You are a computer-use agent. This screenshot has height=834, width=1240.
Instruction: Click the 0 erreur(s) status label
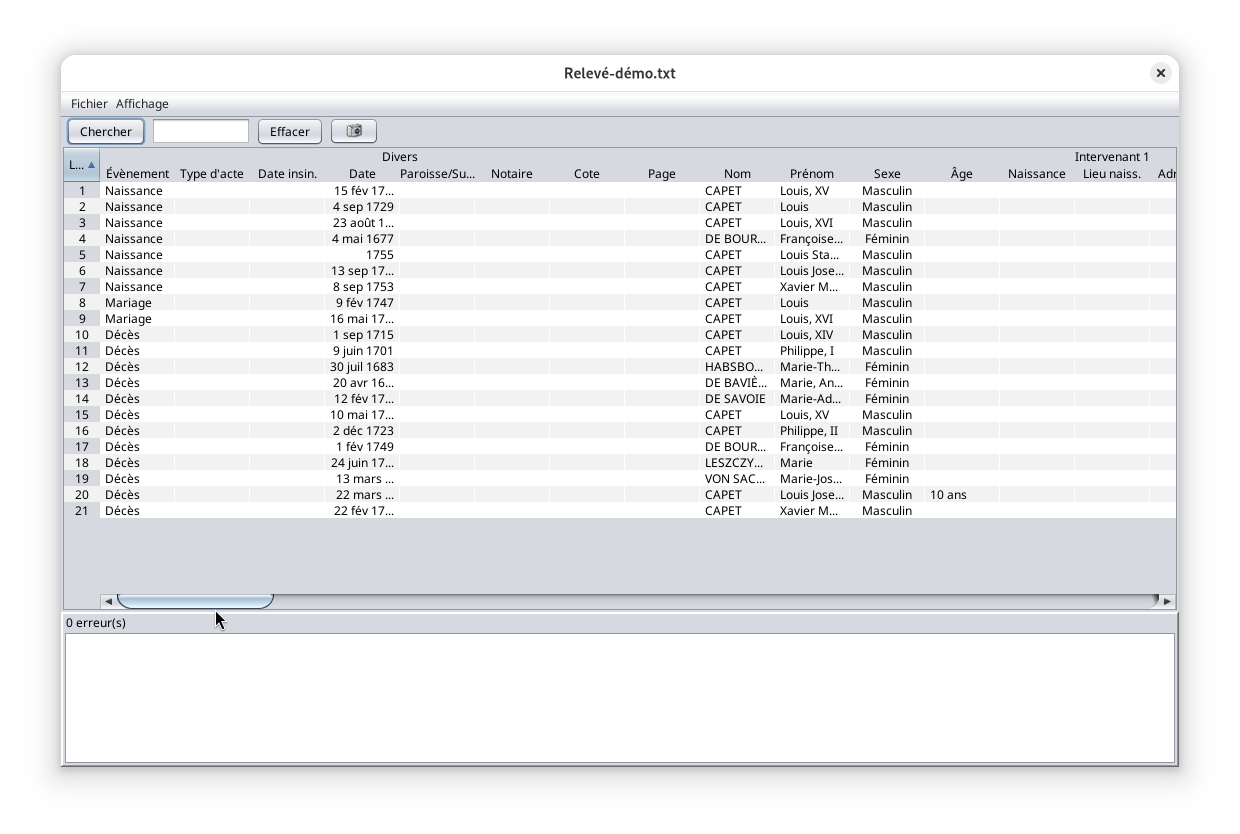[x=96, y=623]
